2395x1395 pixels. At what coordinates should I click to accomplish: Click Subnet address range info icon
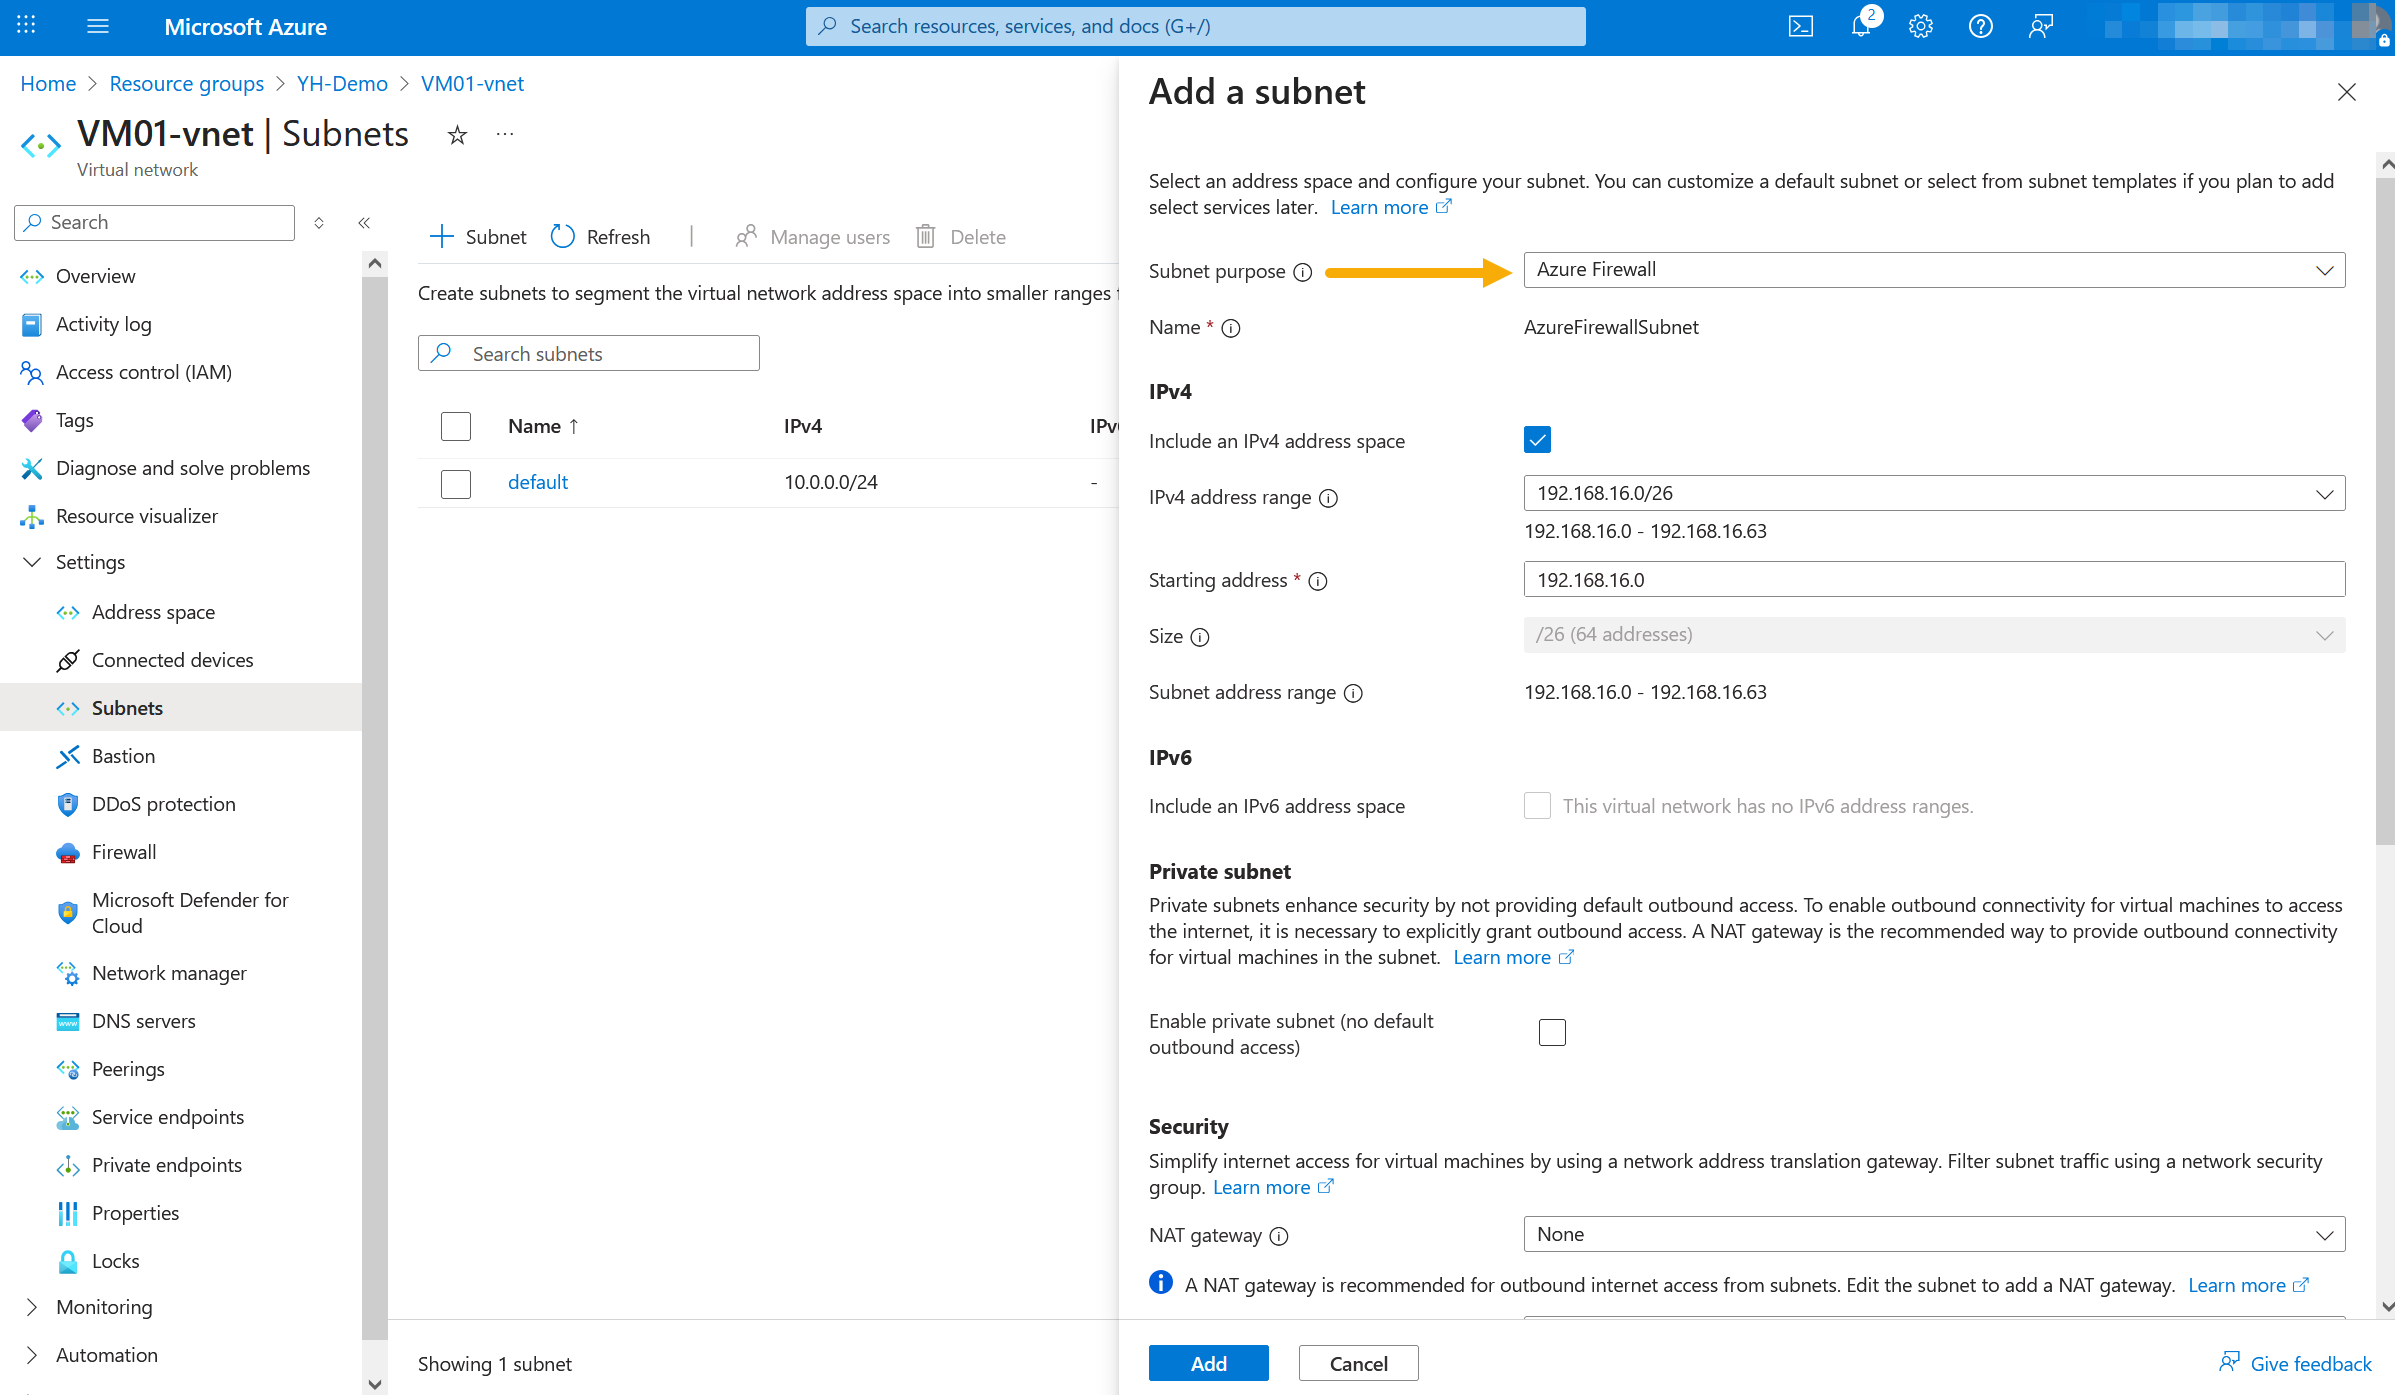pyautogui.click(x=1353, y=693)
